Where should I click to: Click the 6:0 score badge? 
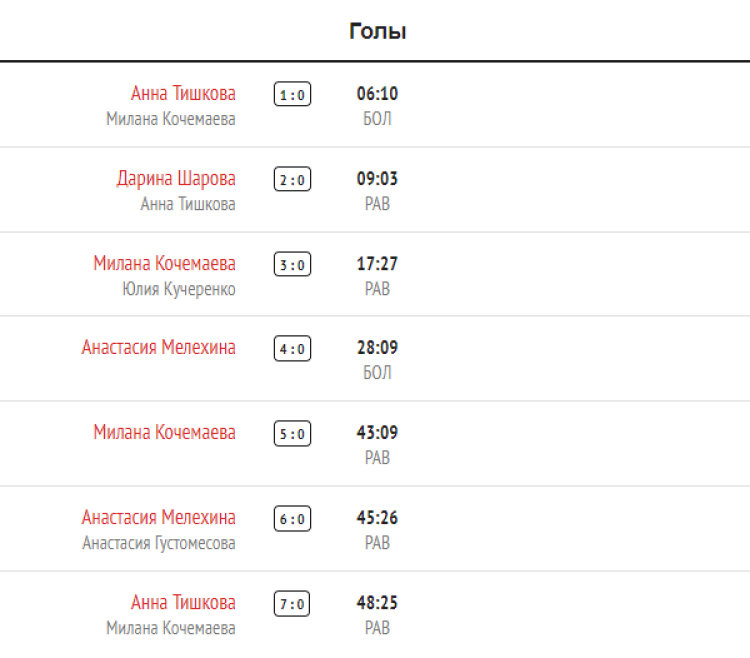292,519
